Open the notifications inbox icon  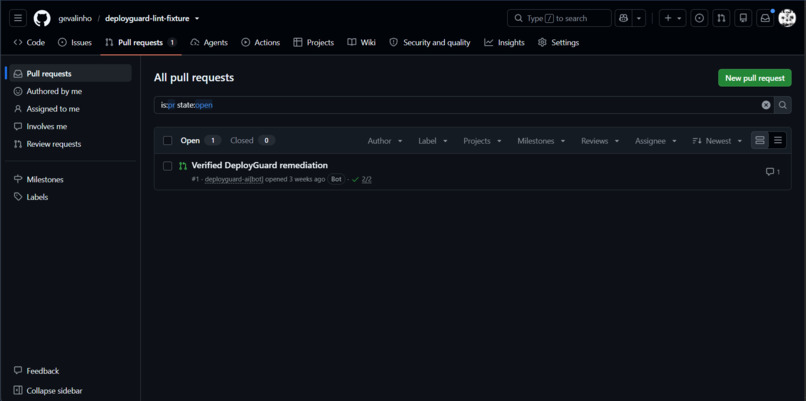click(765, 19)
